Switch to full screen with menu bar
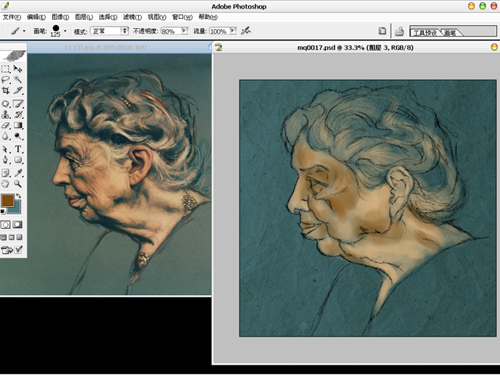Image resolution: width=500 pixels, height=375 pixels. (12, 237)
